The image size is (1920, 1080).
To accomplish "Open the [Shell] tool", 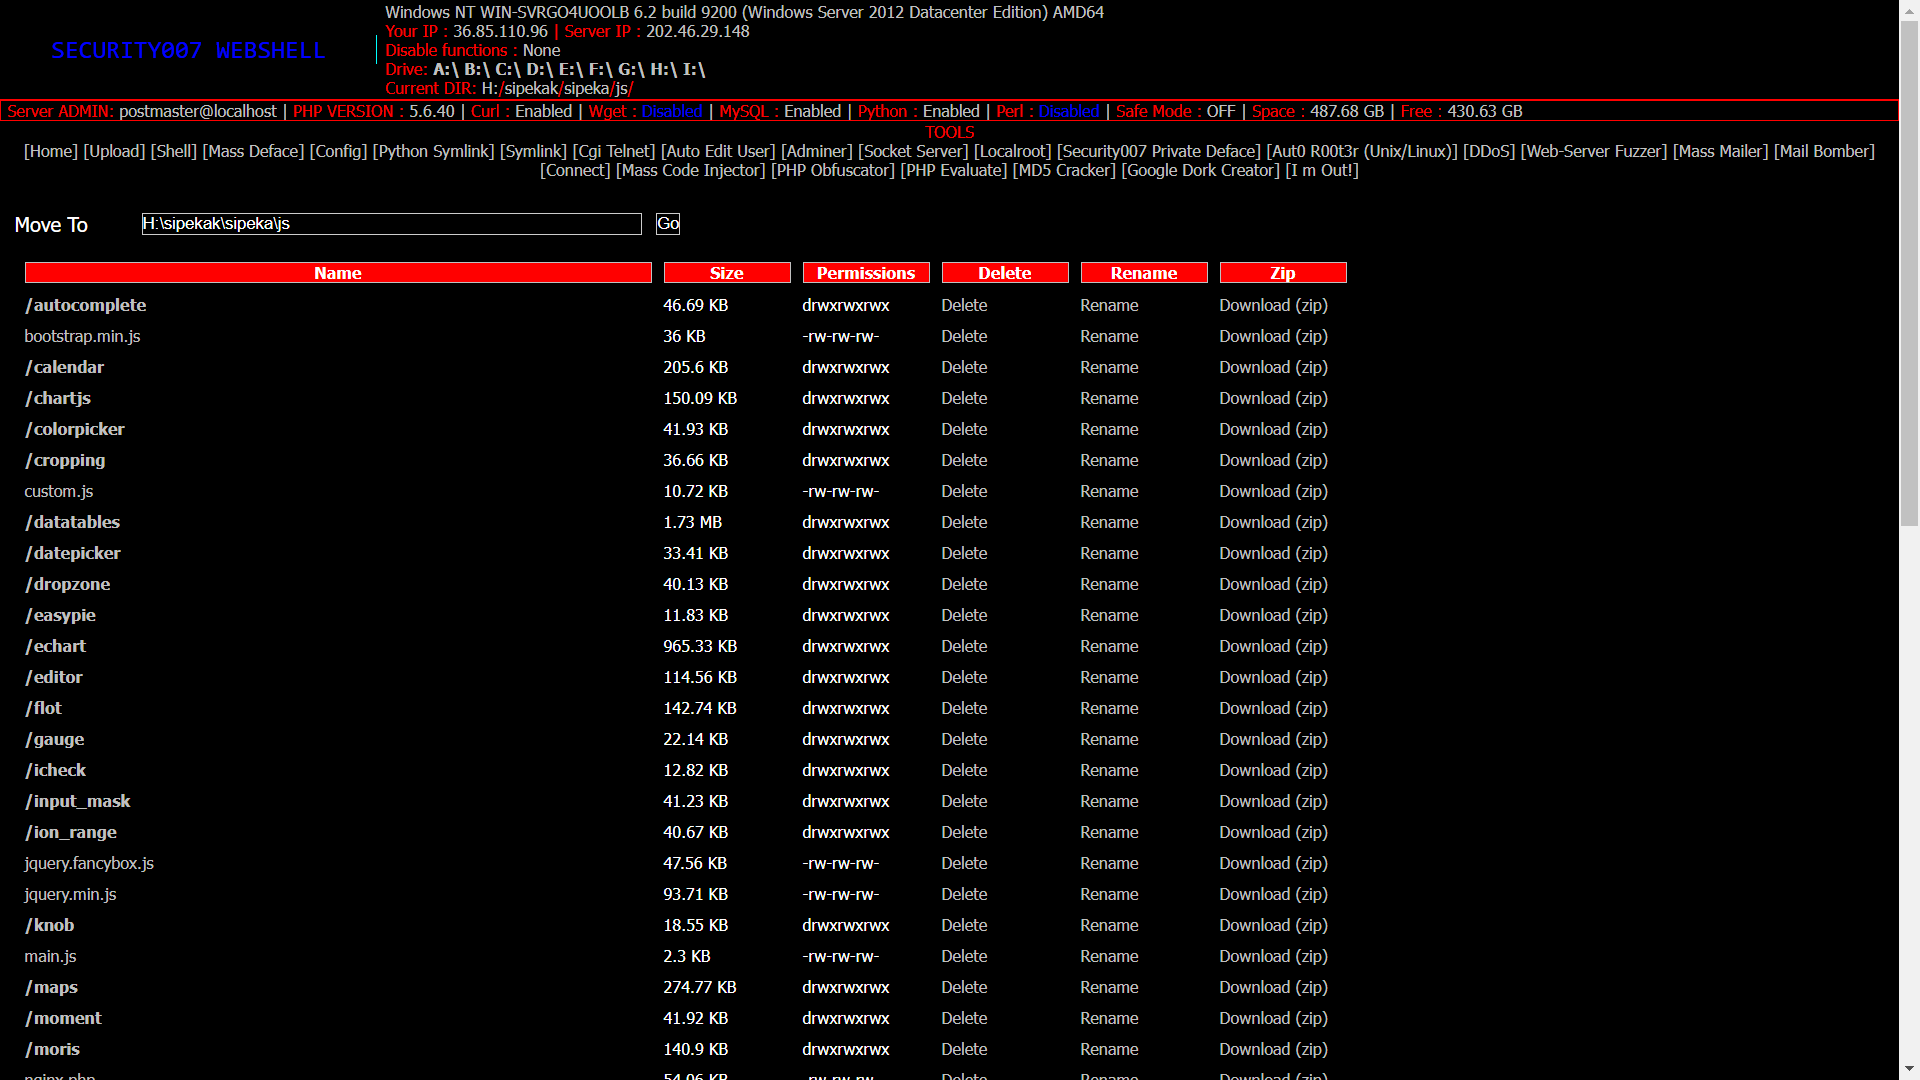I will click(174, 151).
